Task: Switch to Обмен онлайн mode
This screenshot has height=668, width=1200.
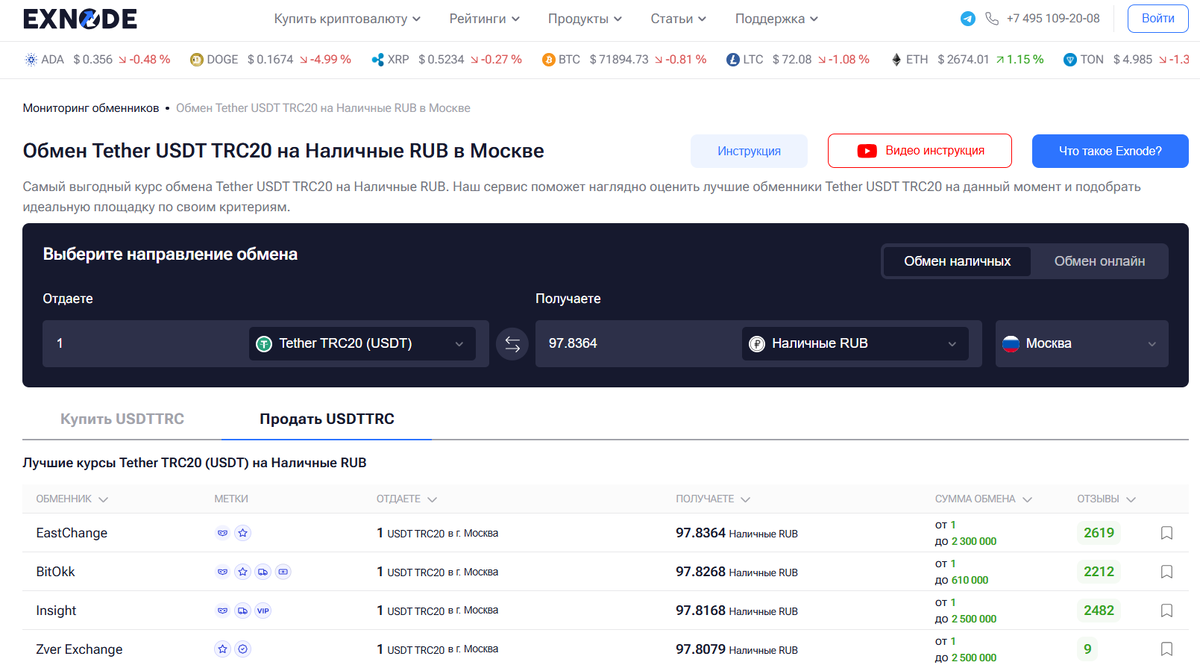Action: [1101, 261]
